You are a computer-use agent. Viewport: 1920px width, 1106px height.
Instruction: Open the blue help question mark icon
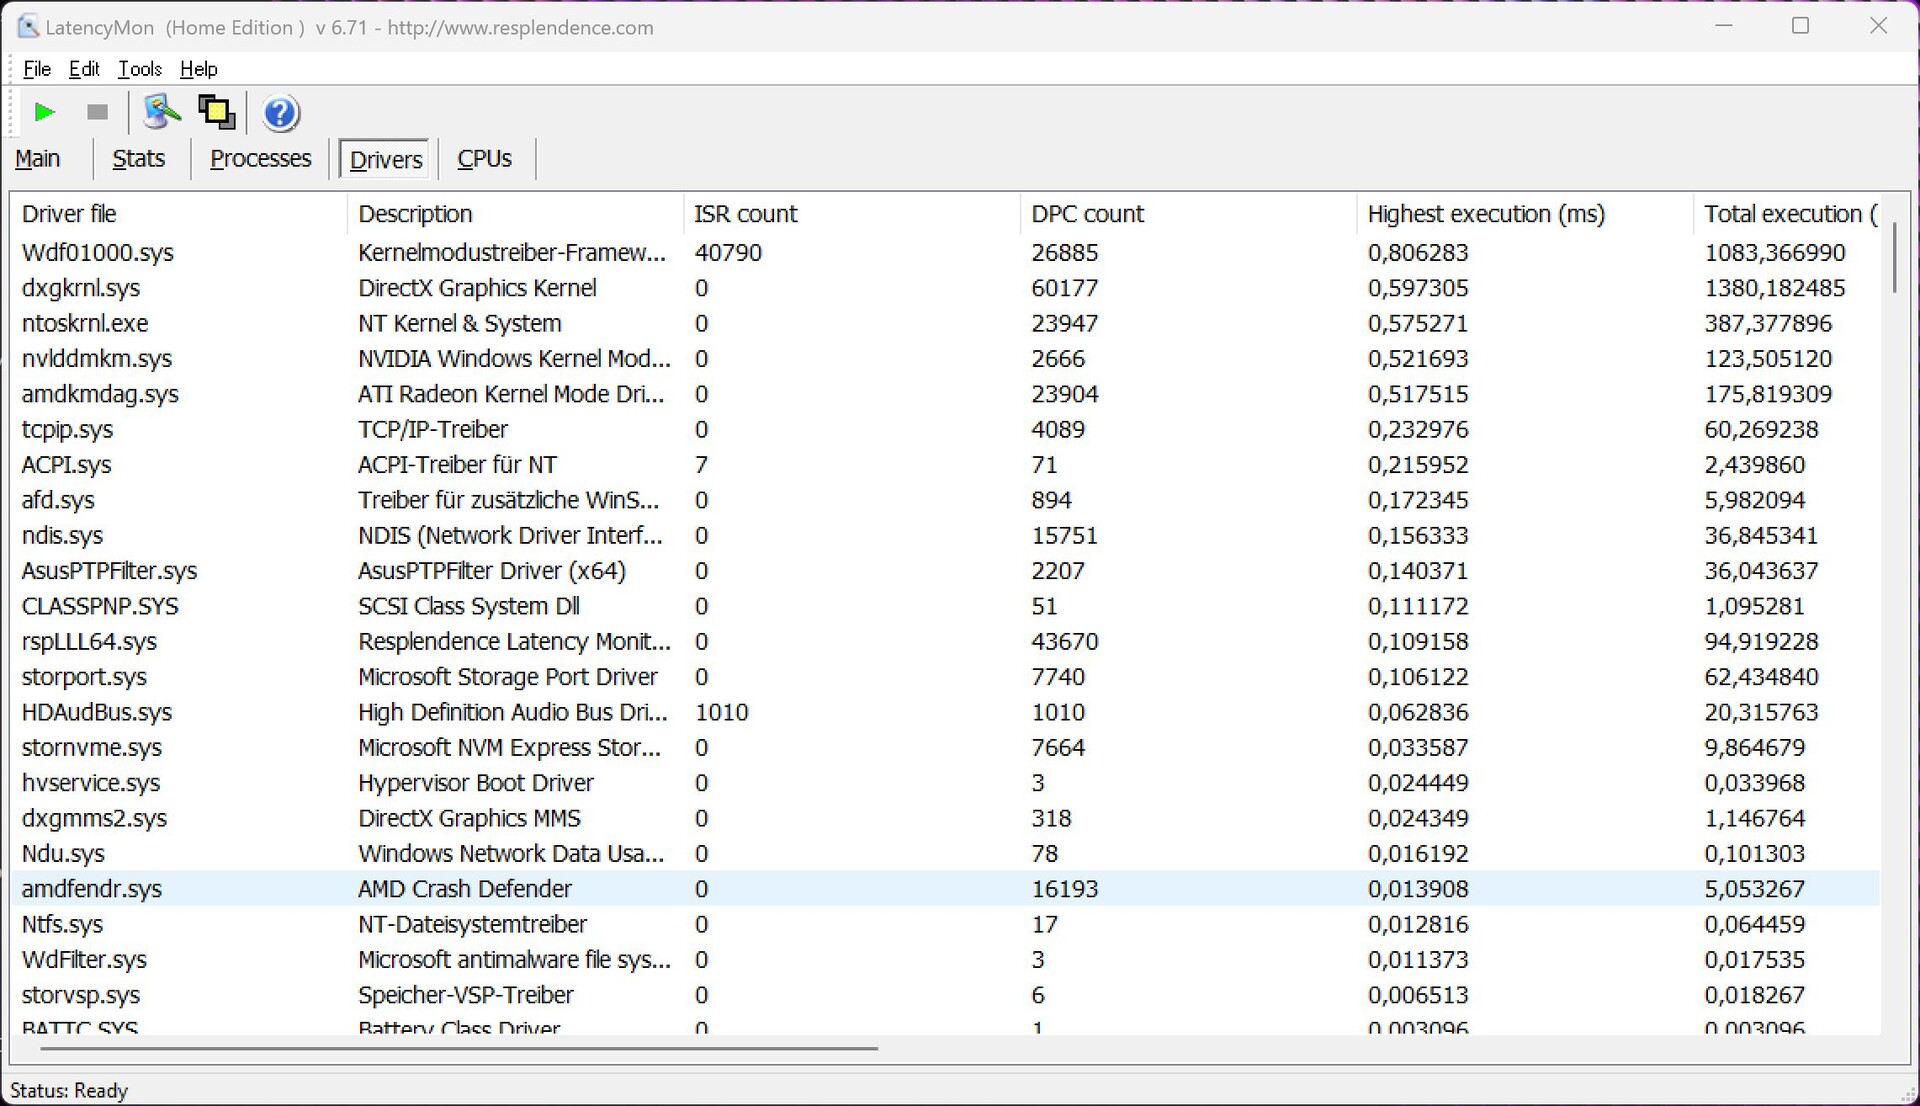pos(281,113)
